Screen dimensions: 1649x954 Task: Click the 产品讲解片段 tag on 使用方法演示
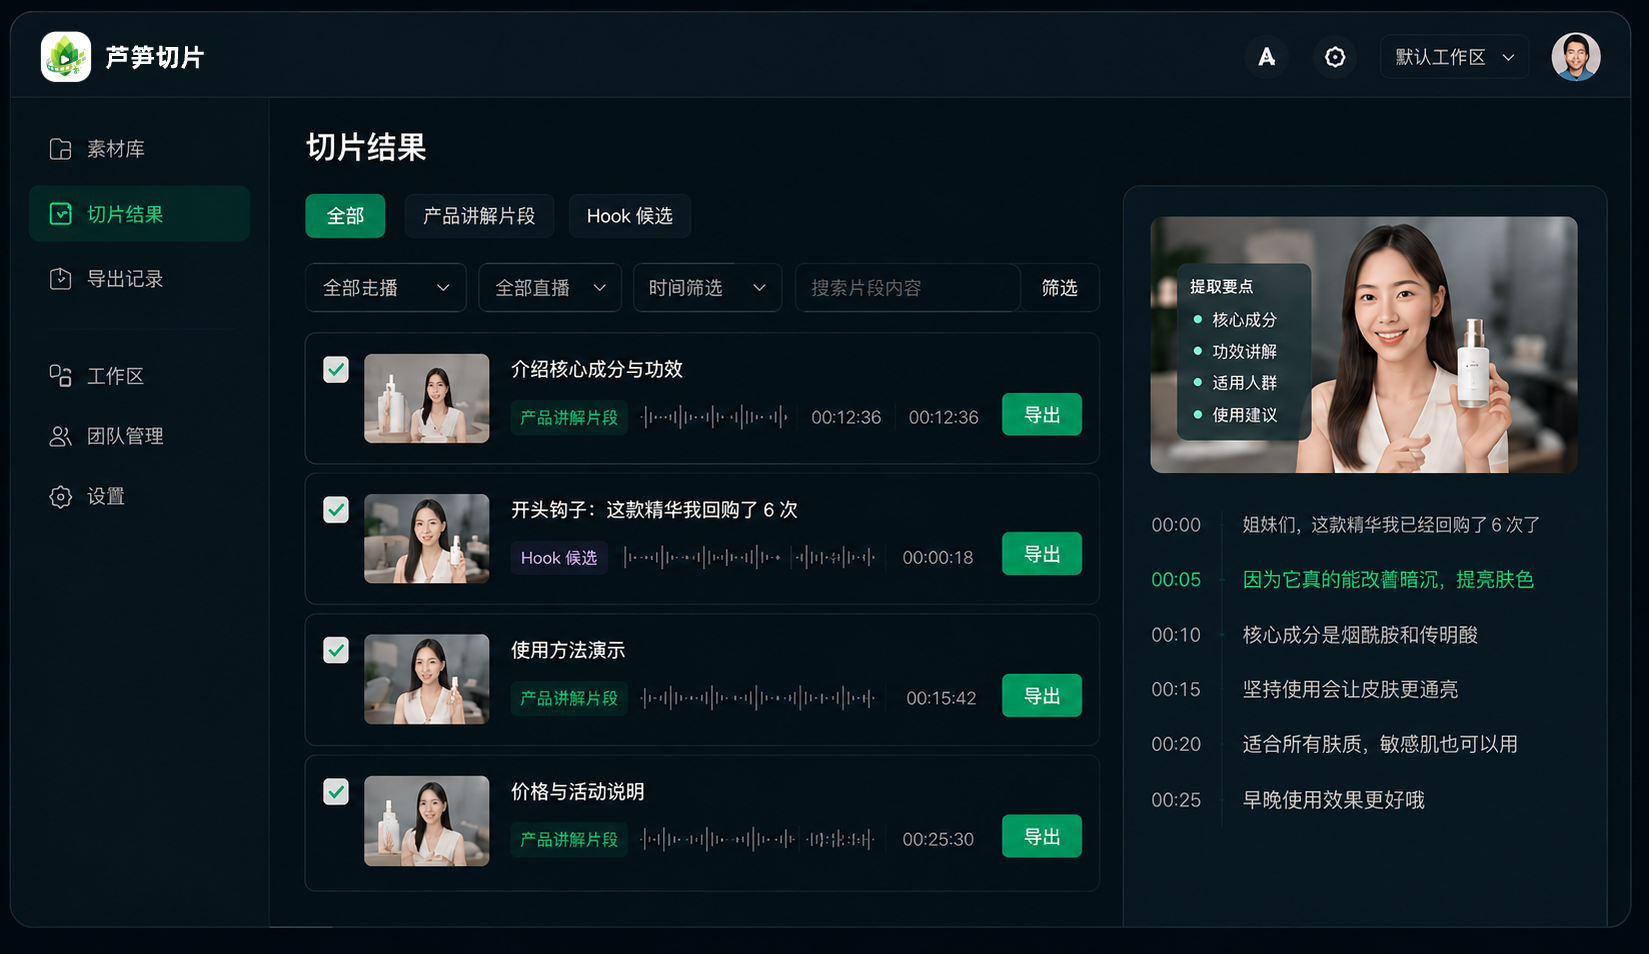coord(569,698)
